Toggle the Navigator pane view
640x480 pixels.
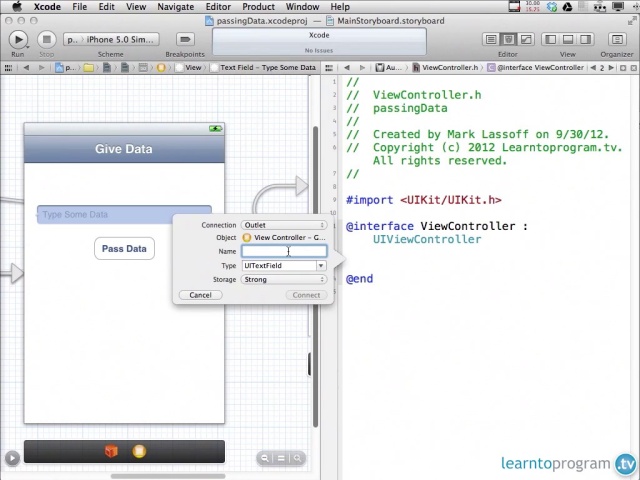(x=551, y=40)
